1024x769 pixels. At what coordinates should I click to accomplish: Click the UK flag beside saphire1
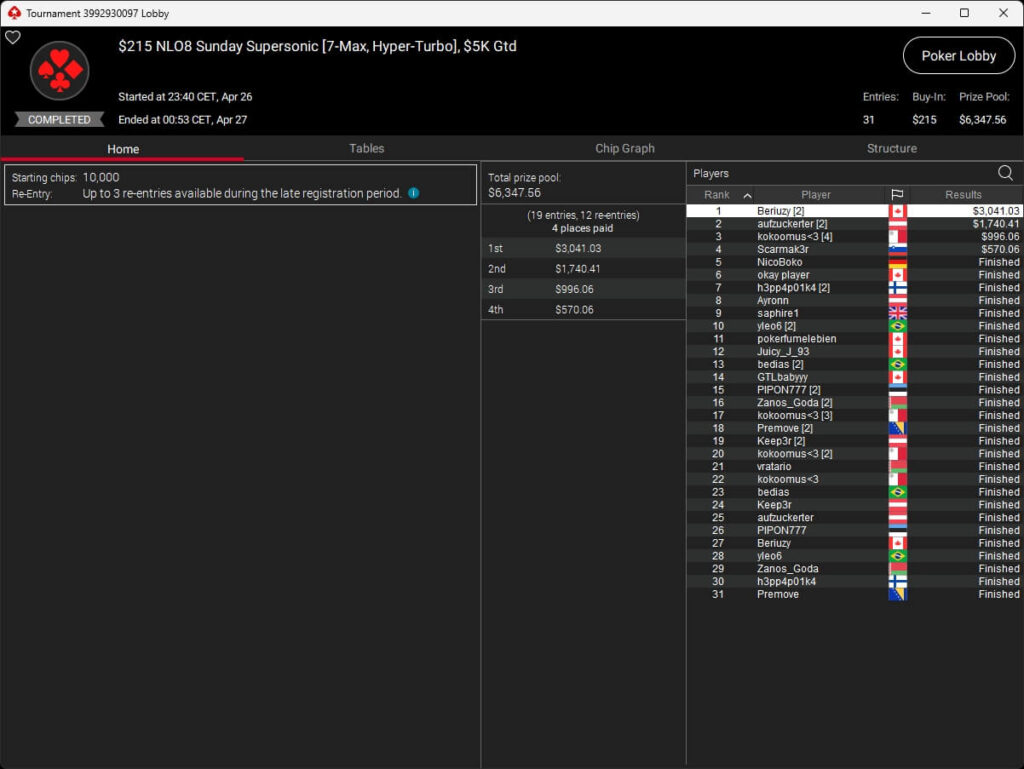897,313
